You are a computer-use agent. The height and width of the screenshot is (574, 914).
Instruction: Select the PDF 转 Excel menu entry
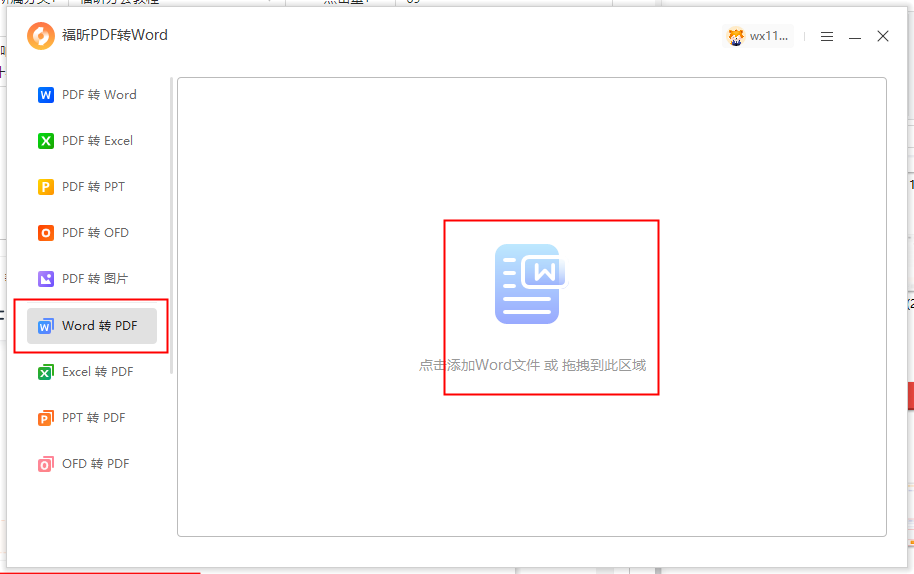[x=92, y=141]
